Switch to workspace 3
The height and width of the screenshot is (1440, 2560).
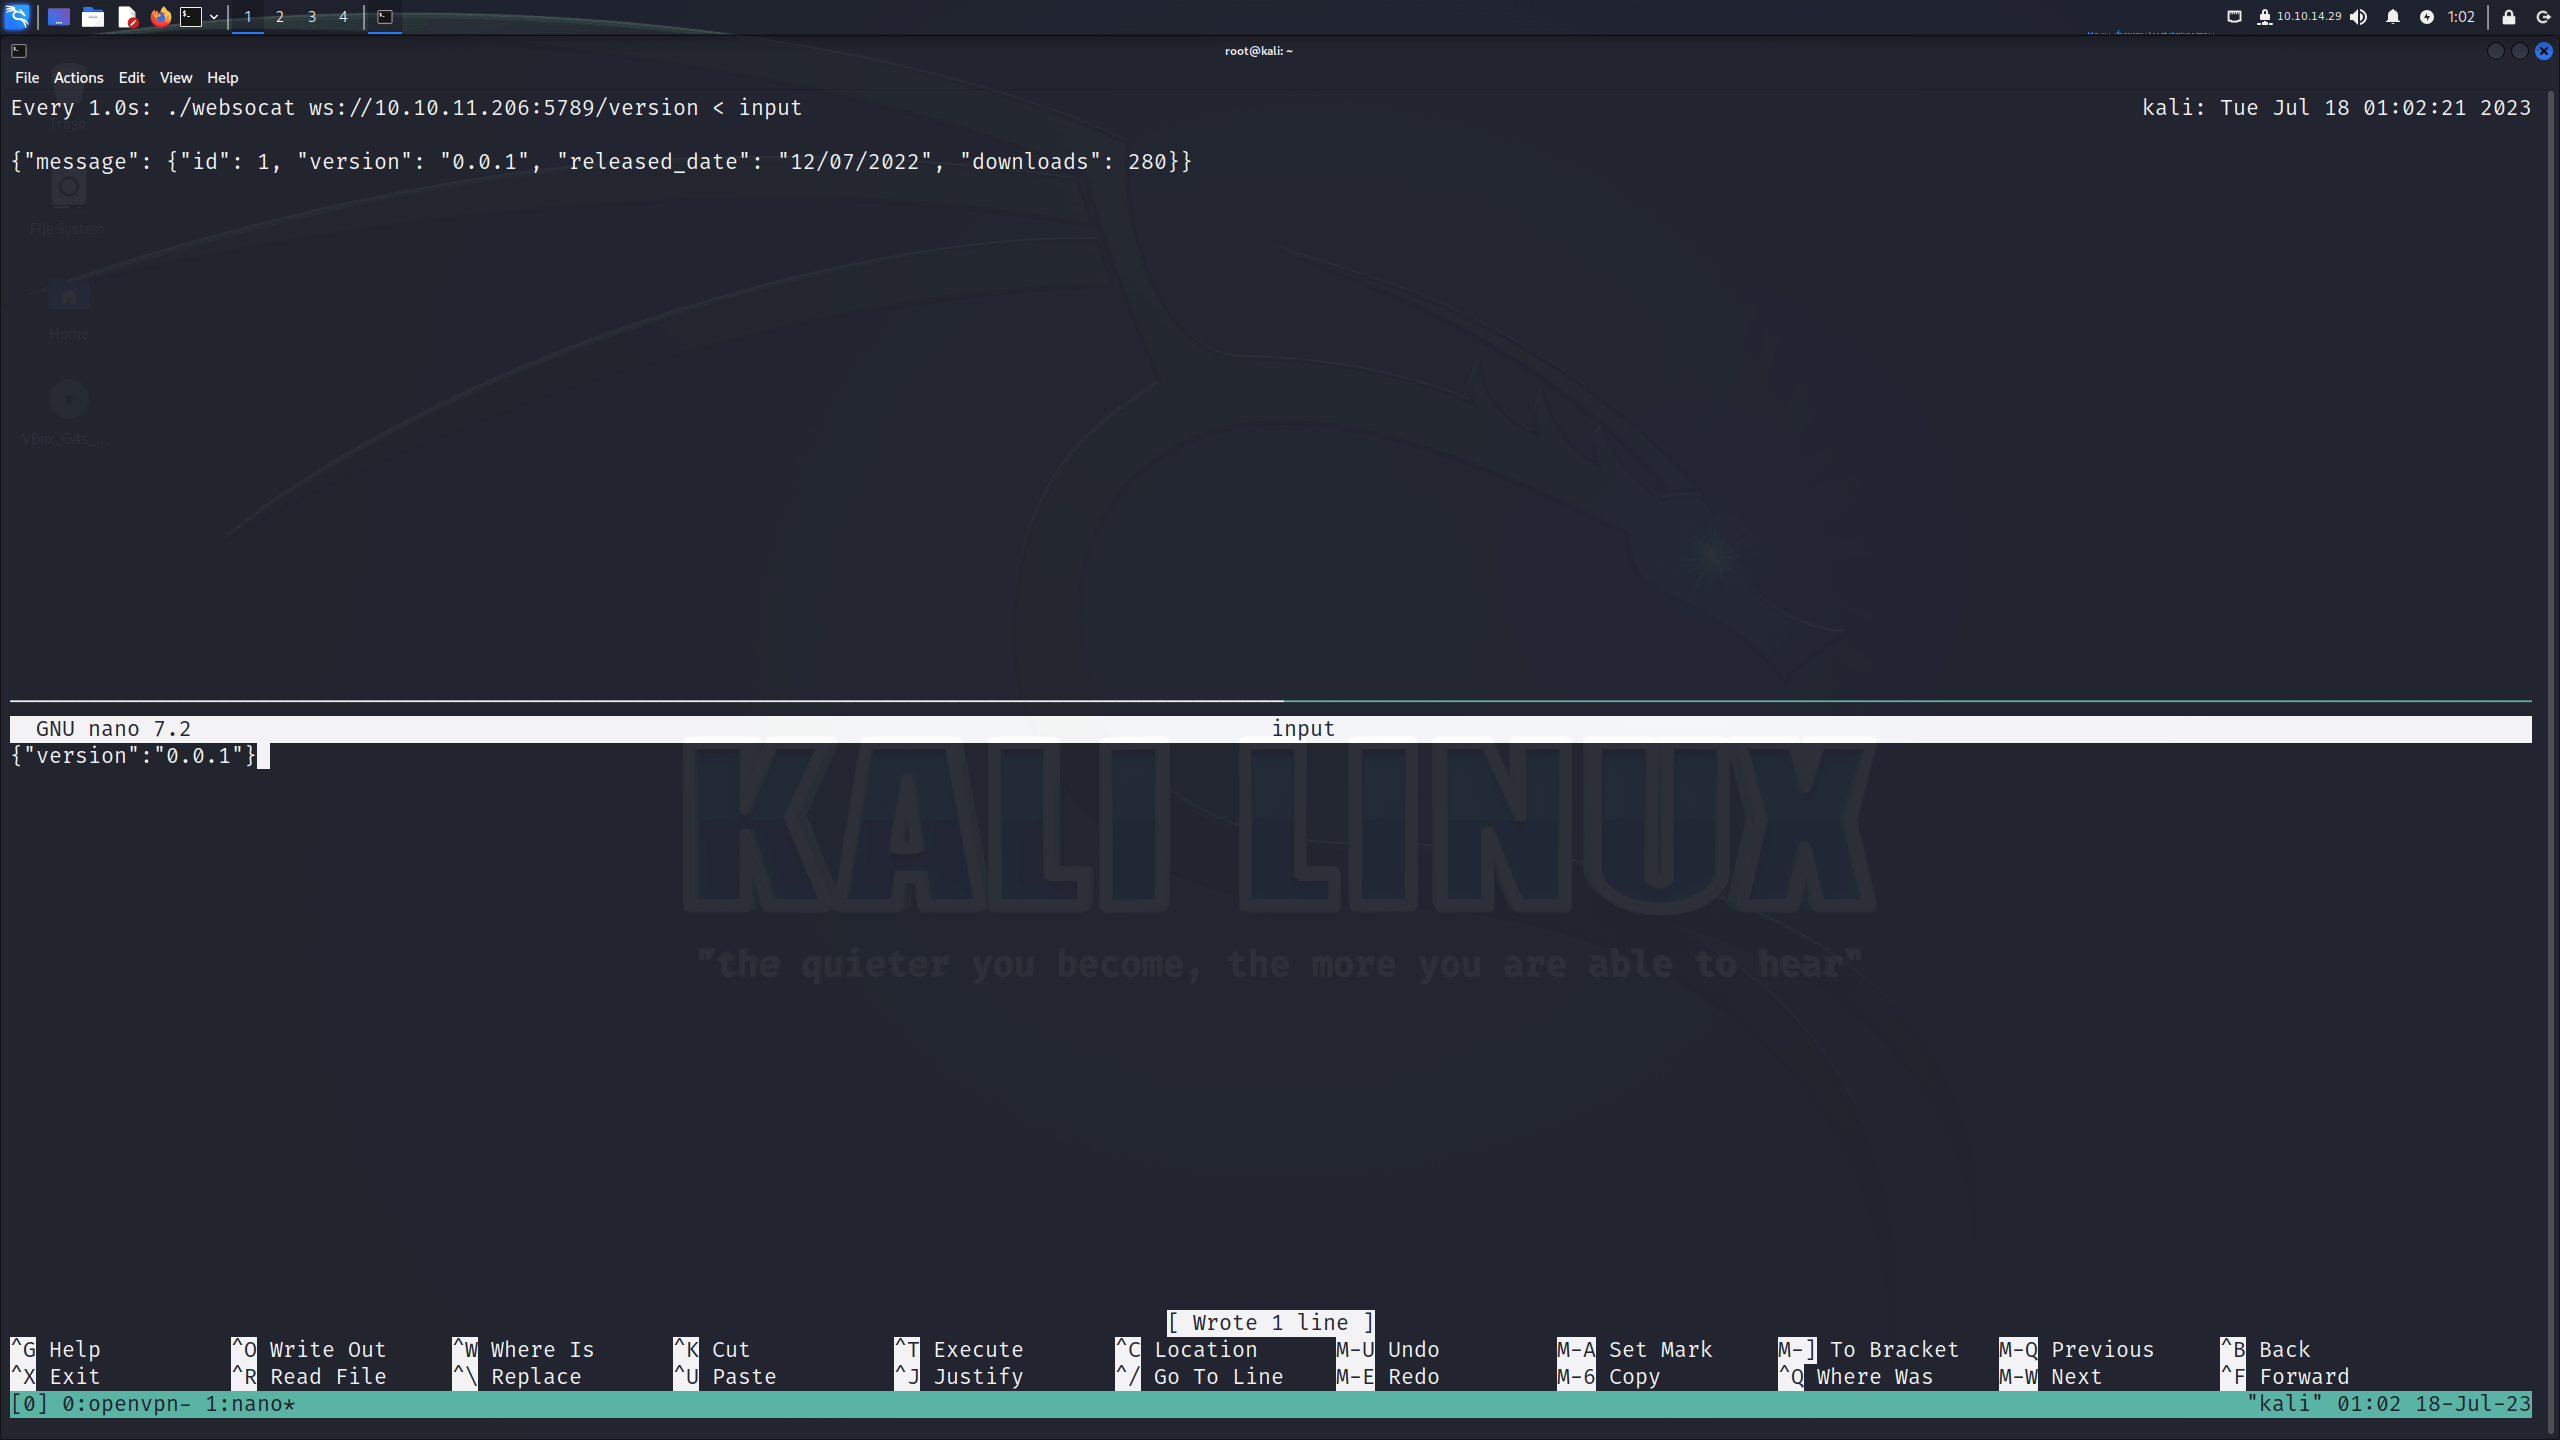pyautogui.click(x=312, y=16)
